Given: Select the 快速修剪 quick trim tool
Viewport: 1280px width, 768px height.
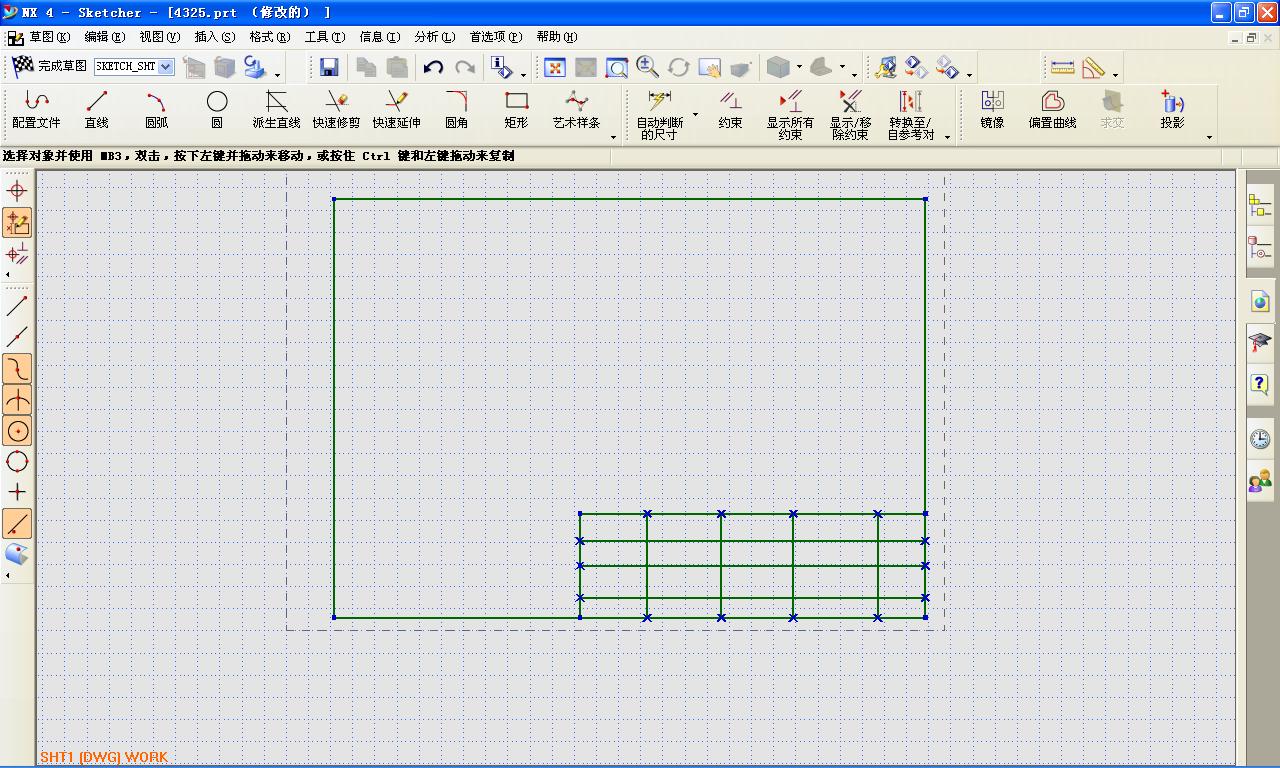Looking at the screenshot, I should coord(336,110).
